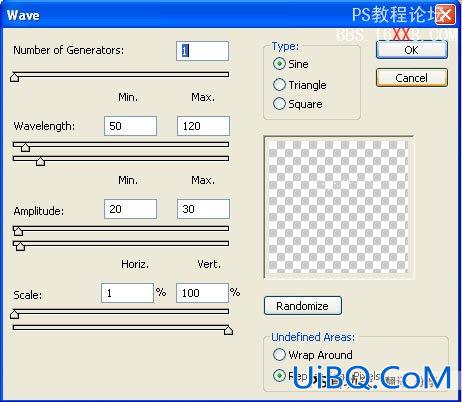Focus the Number of Generators field
The image size is (462, 402).
pos(203,51)
